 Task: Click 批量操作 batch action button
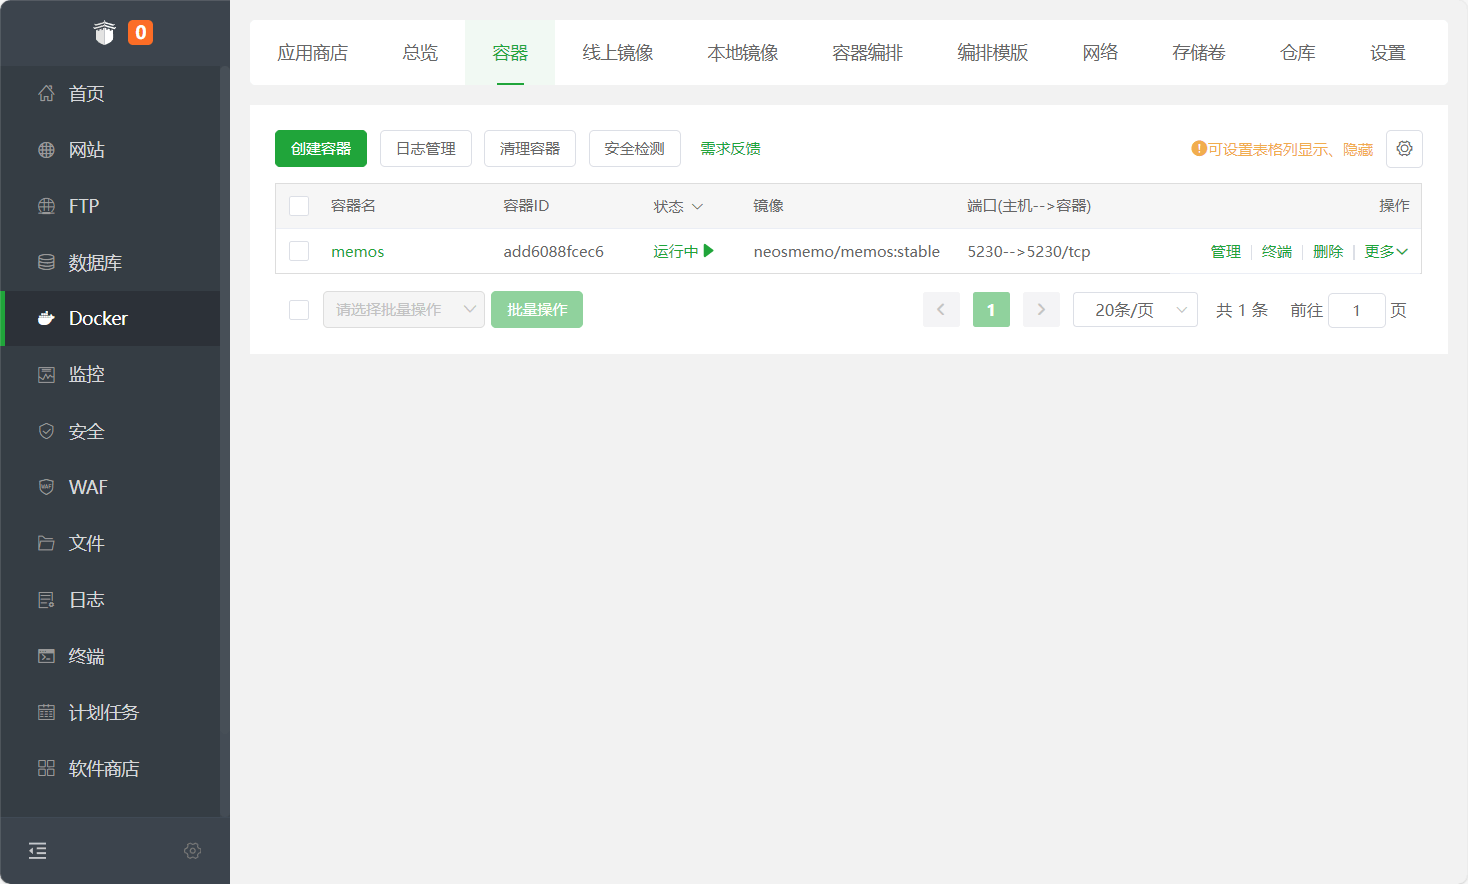pyautogui.click(x=537, y=310)
